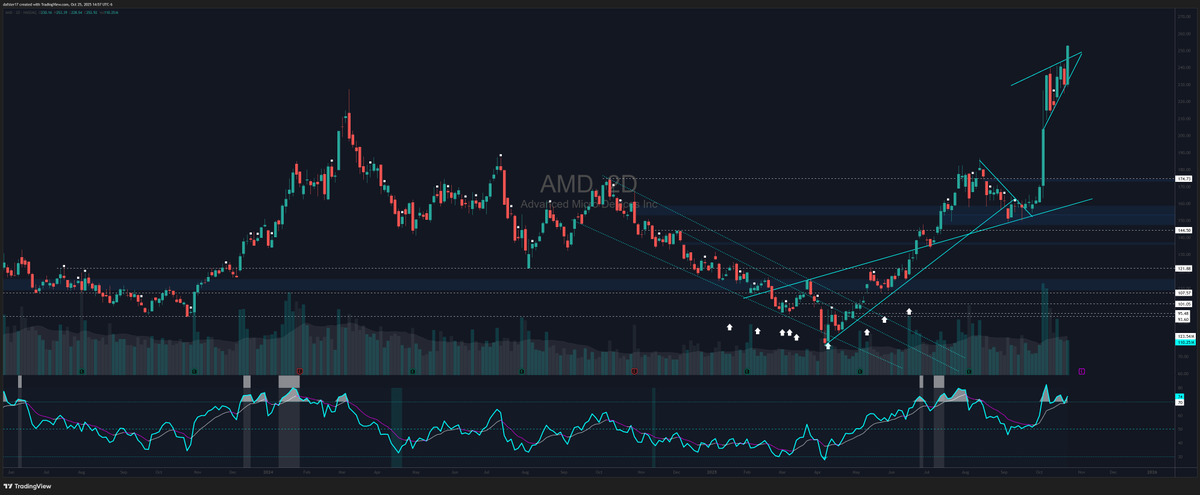Screen dimensions: 1200x495
Task: Select the tallest green breakout candle in October
Action: click(1043, 156)
